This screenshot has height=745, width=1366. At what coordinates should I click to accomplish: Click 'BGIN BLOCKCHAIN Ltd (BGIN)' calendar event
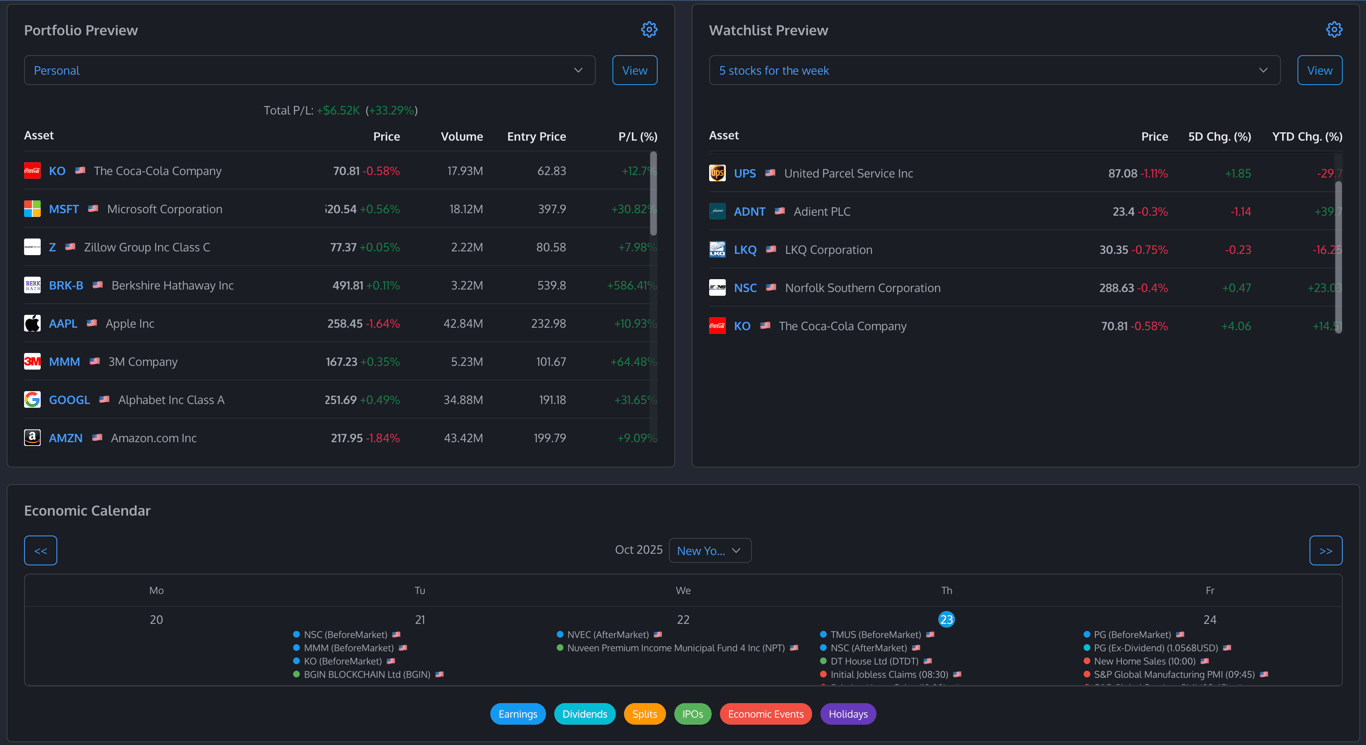[367, 674]
